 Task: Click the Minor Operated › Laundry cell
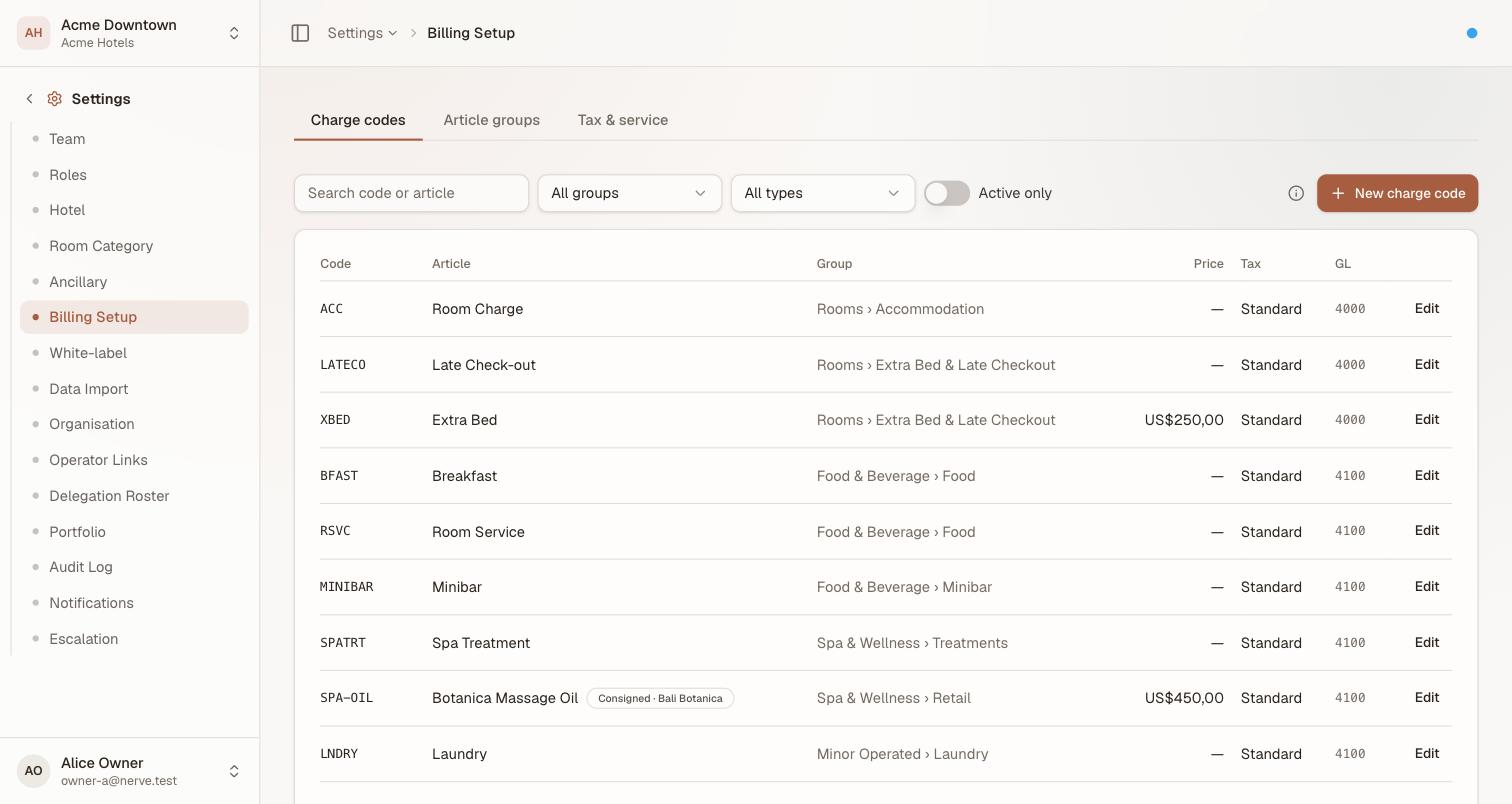click(x=902, y=754)
